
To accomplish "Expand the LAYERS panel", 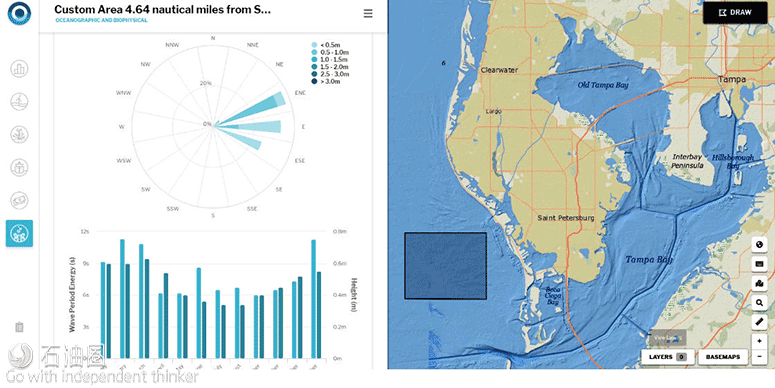I will point(668,357).
